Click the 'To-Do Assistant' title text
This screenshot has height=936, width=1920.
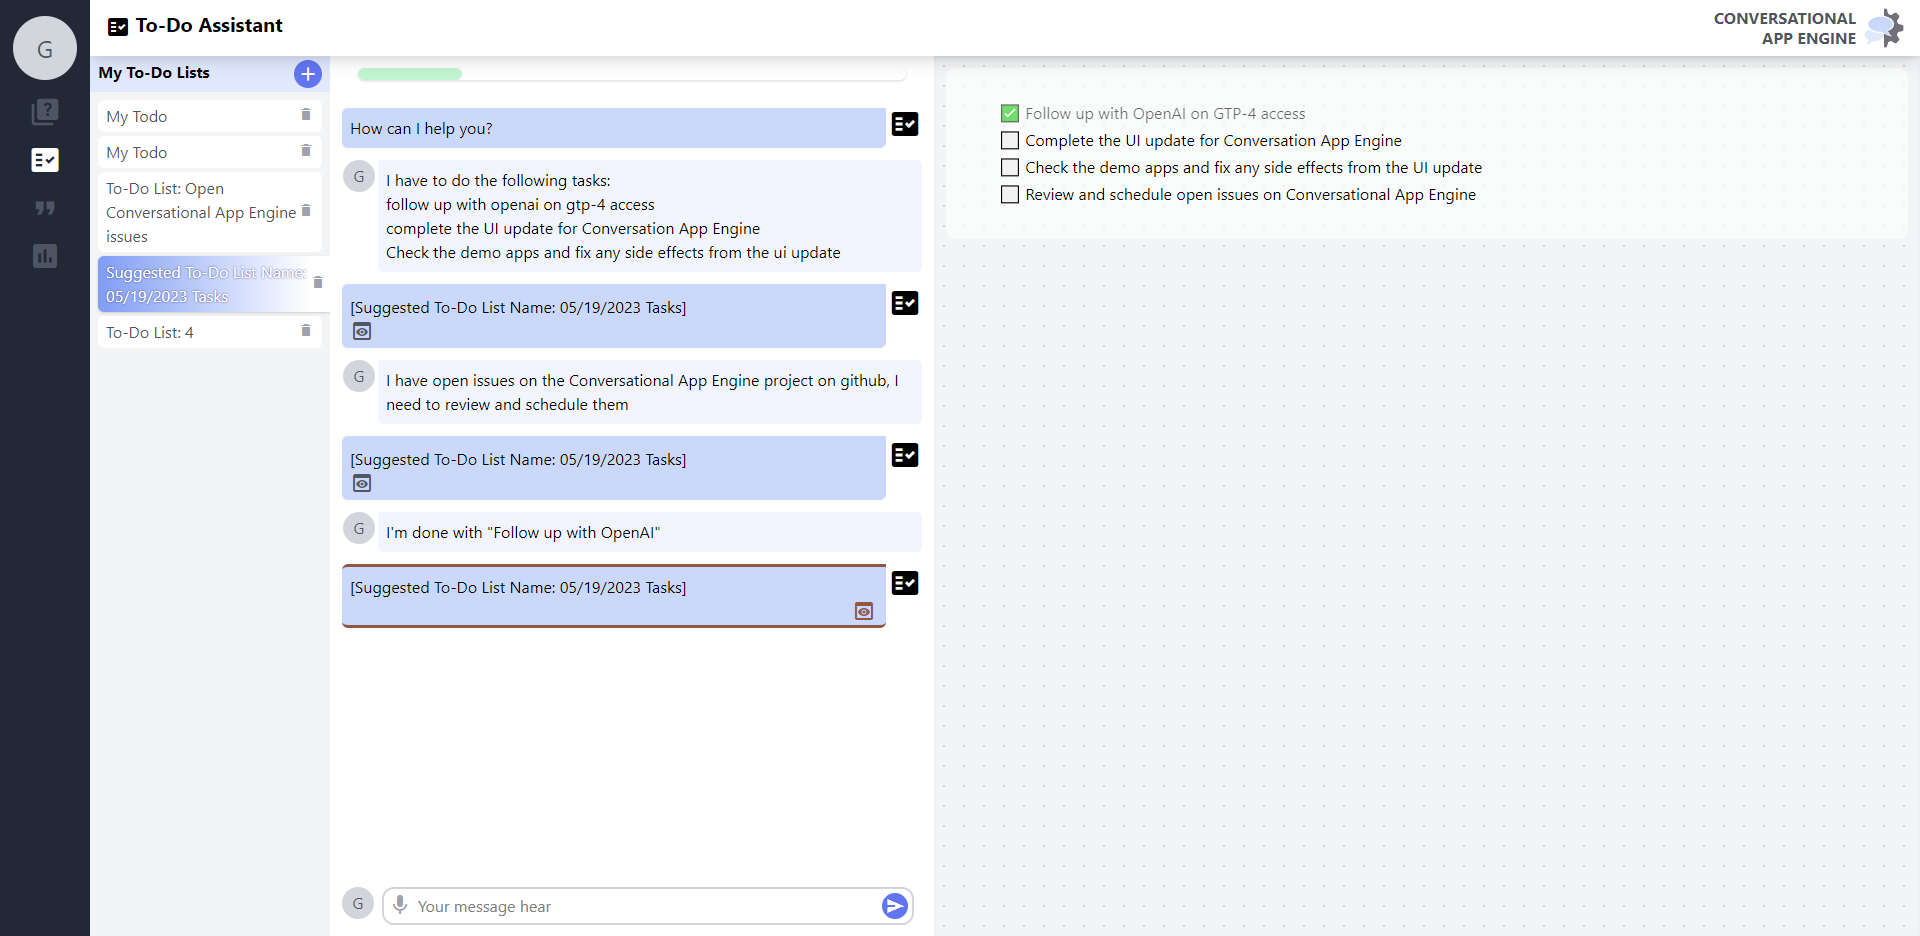tap(209, 26)
